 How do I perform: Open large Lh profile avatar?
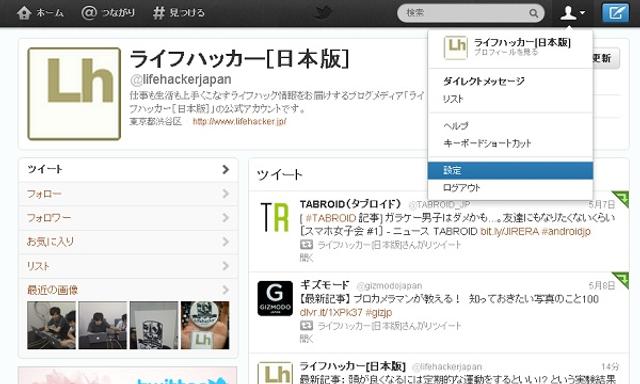(x=74, y=94)
